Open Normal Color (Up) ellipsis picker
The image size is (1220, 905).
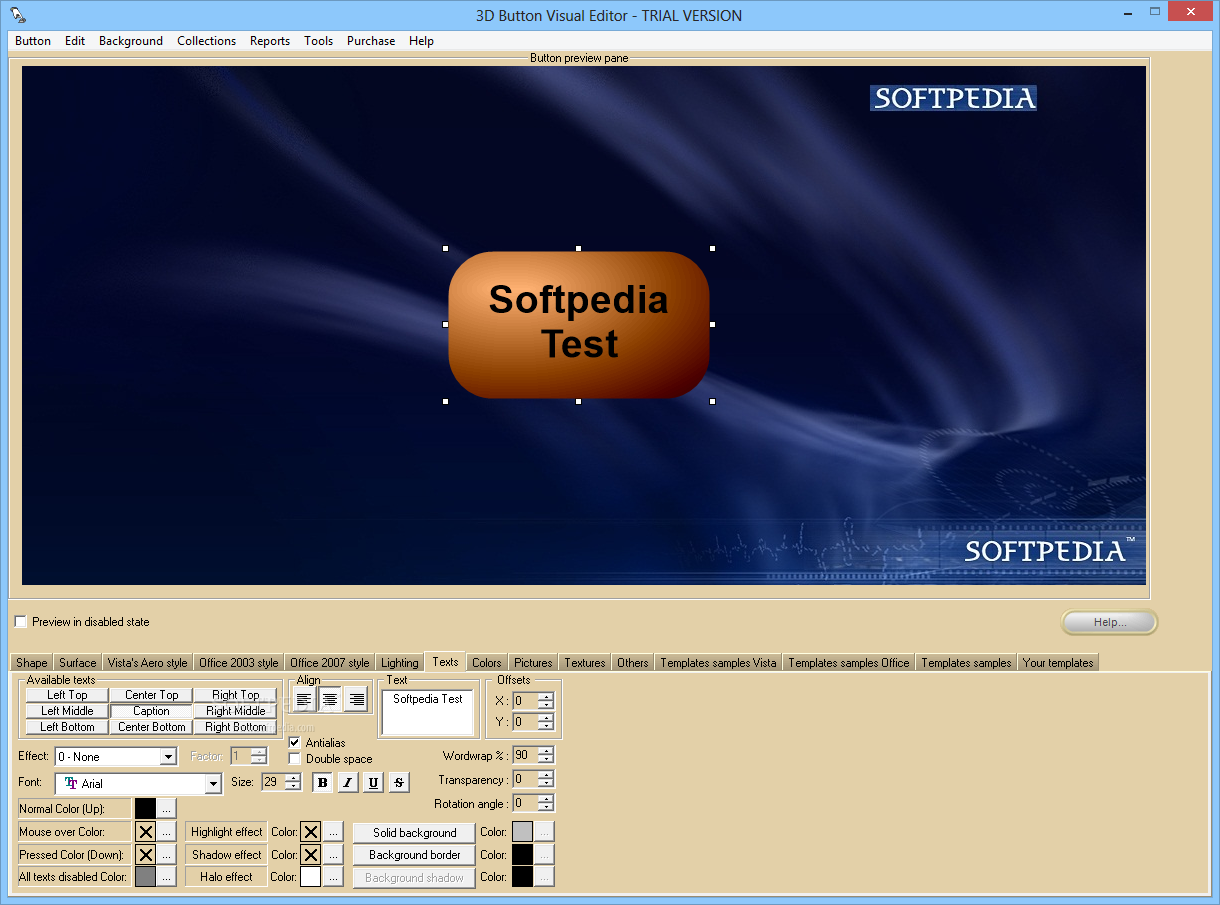[x=167, y=808]
